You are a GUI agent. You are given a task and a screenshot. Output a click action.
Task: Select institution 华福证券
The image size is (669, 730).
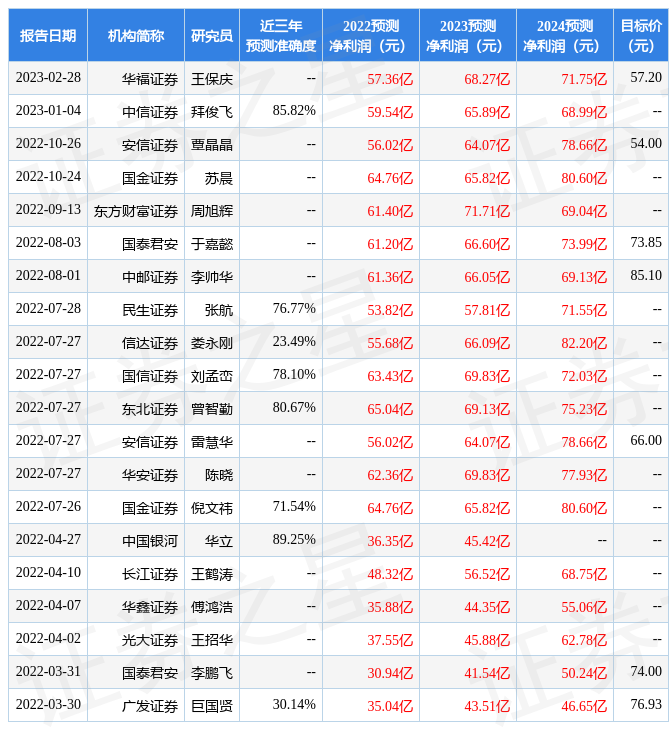tap(150, 79)
